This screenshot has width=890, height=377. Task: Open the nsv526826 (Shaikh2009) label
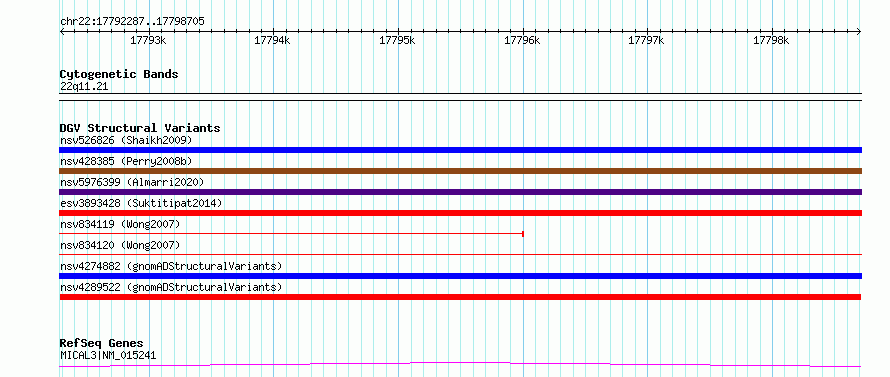(126, 140)
